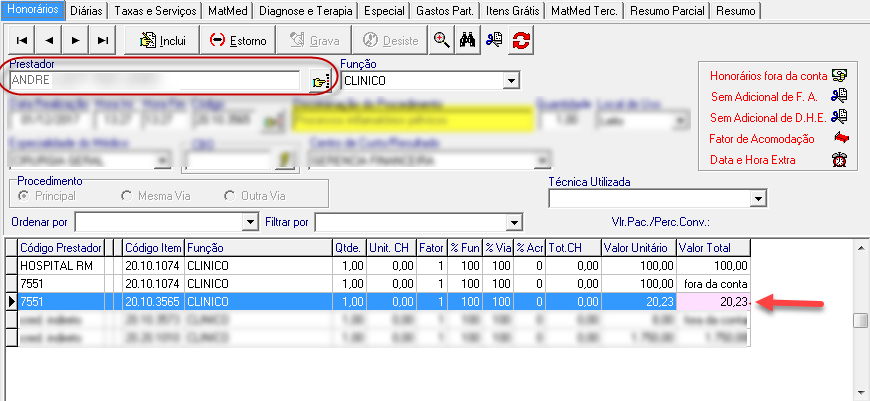Switch to the Itens Grátis tab
870x401 pixels.
512,11
